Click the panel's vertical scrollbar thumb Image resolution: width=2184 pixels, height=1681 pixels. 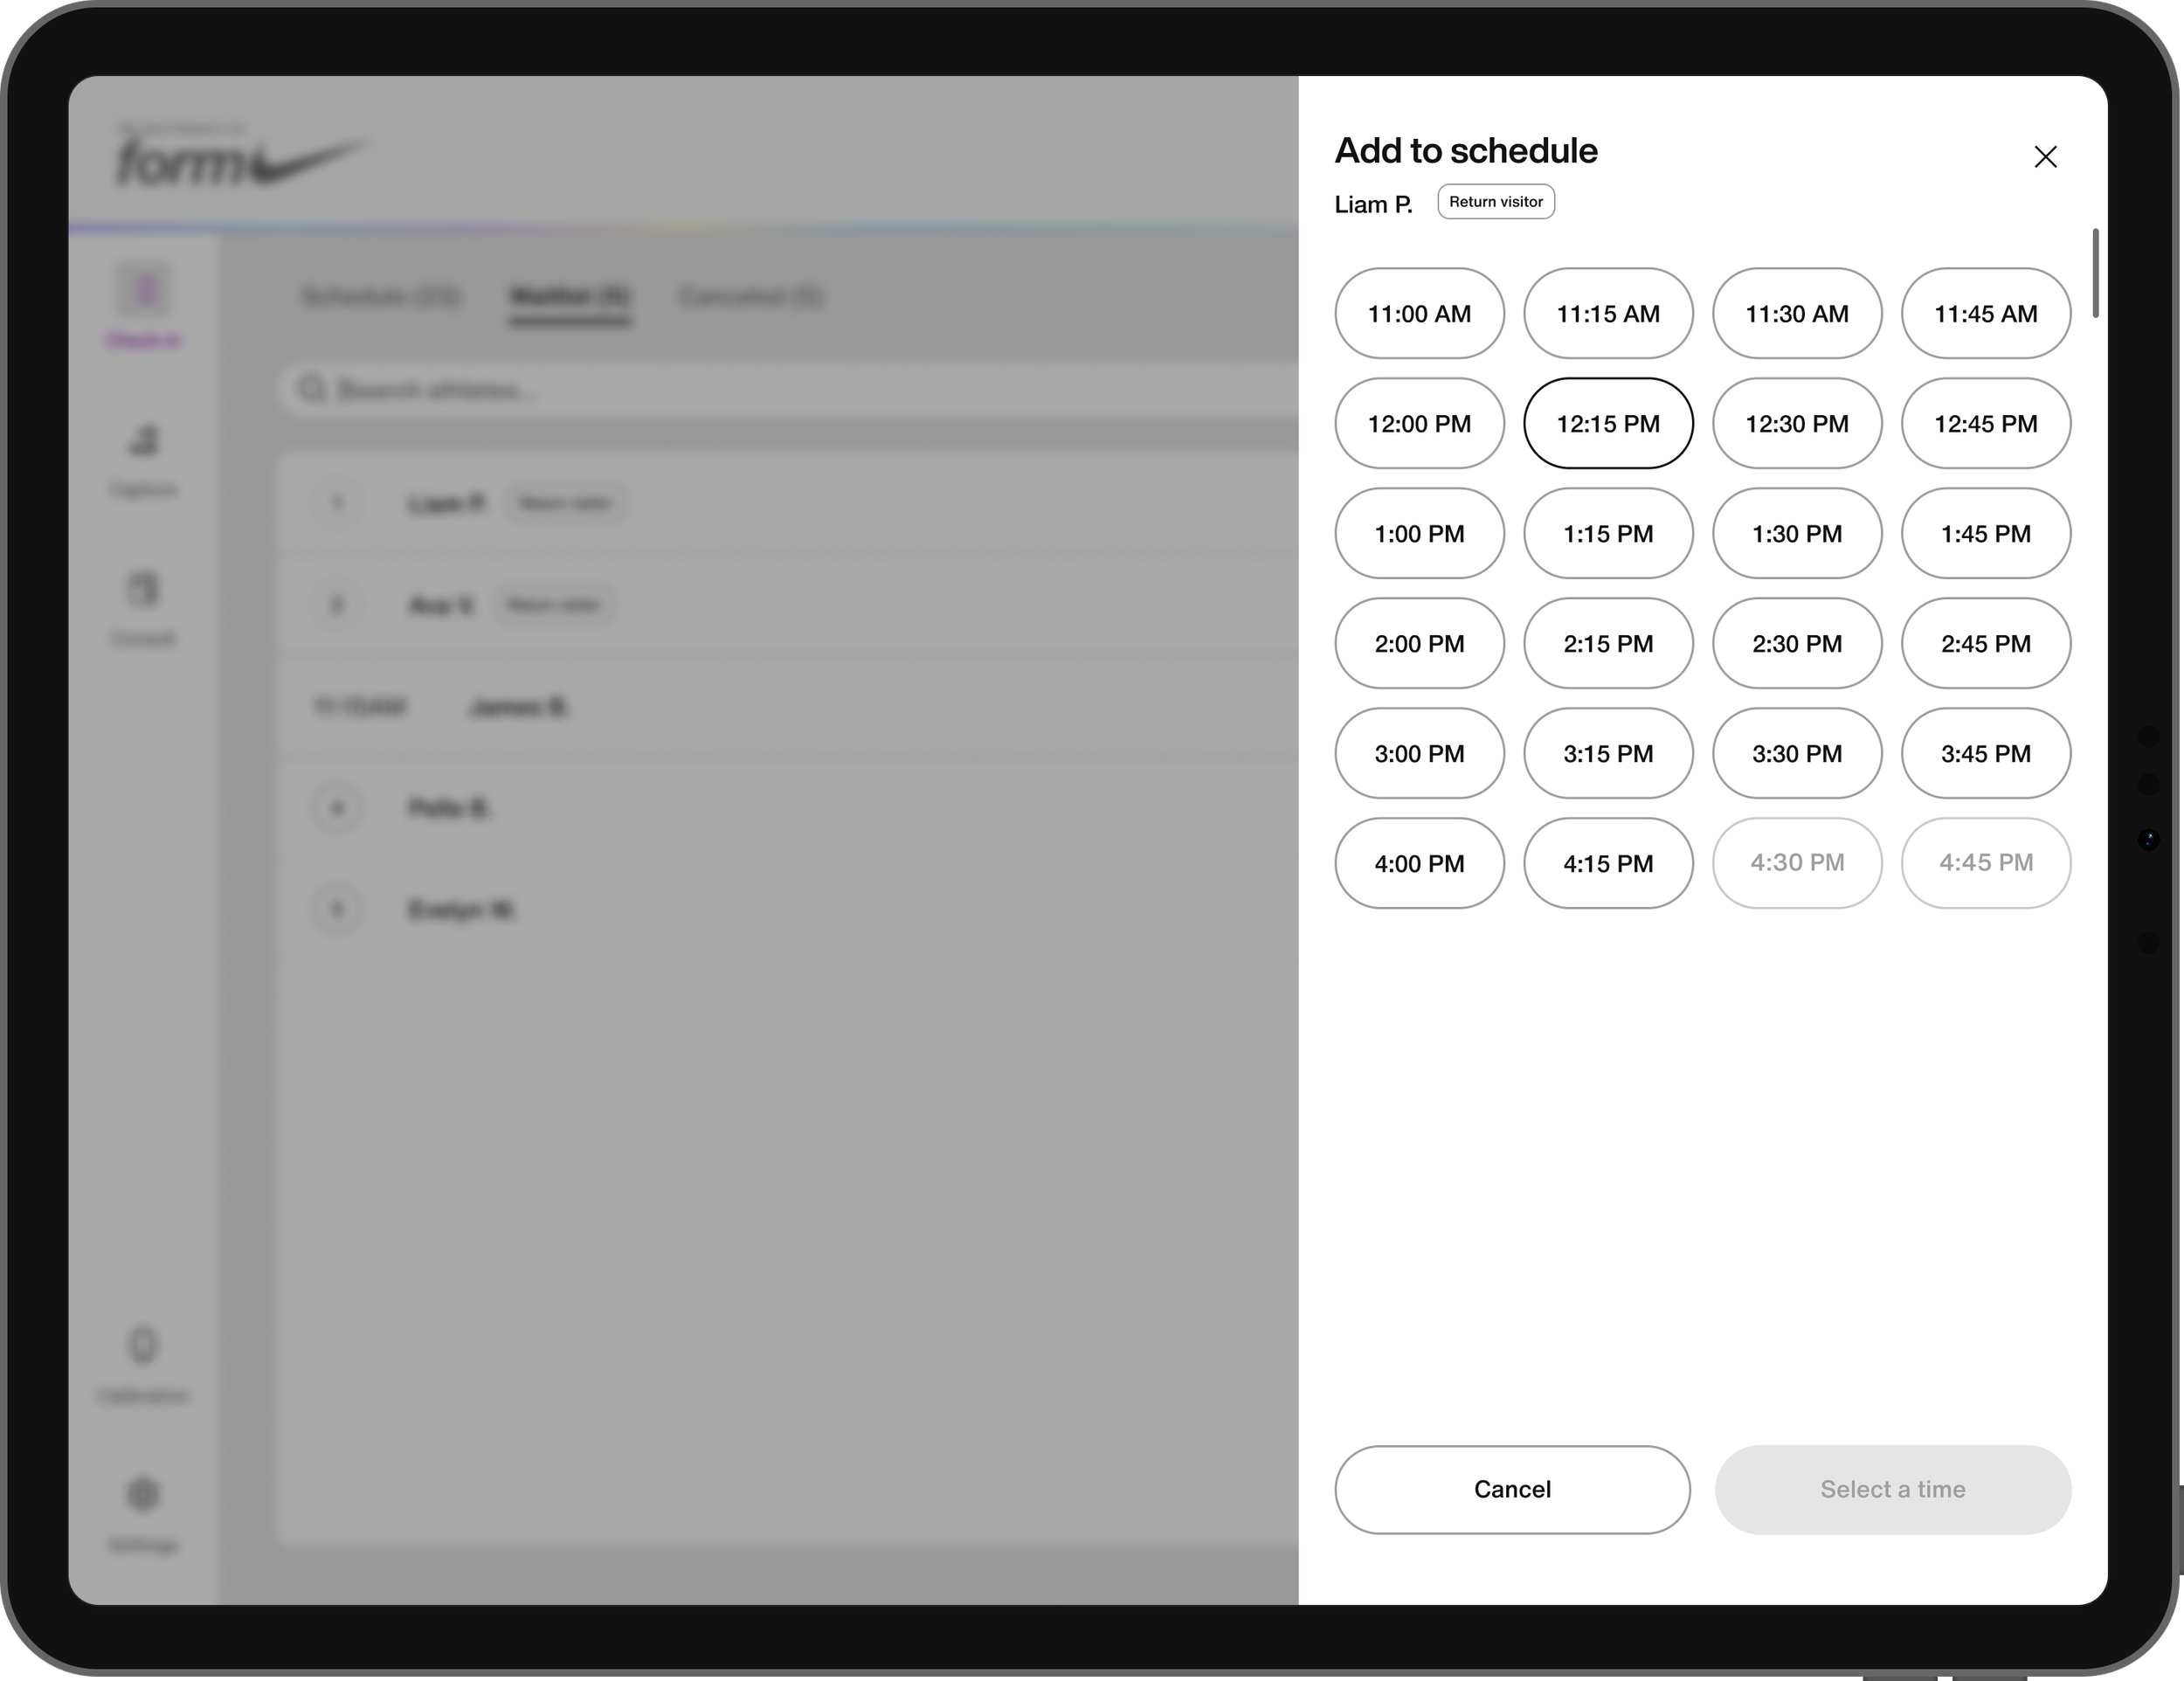pyautogui.click(x=2095, y=273)
